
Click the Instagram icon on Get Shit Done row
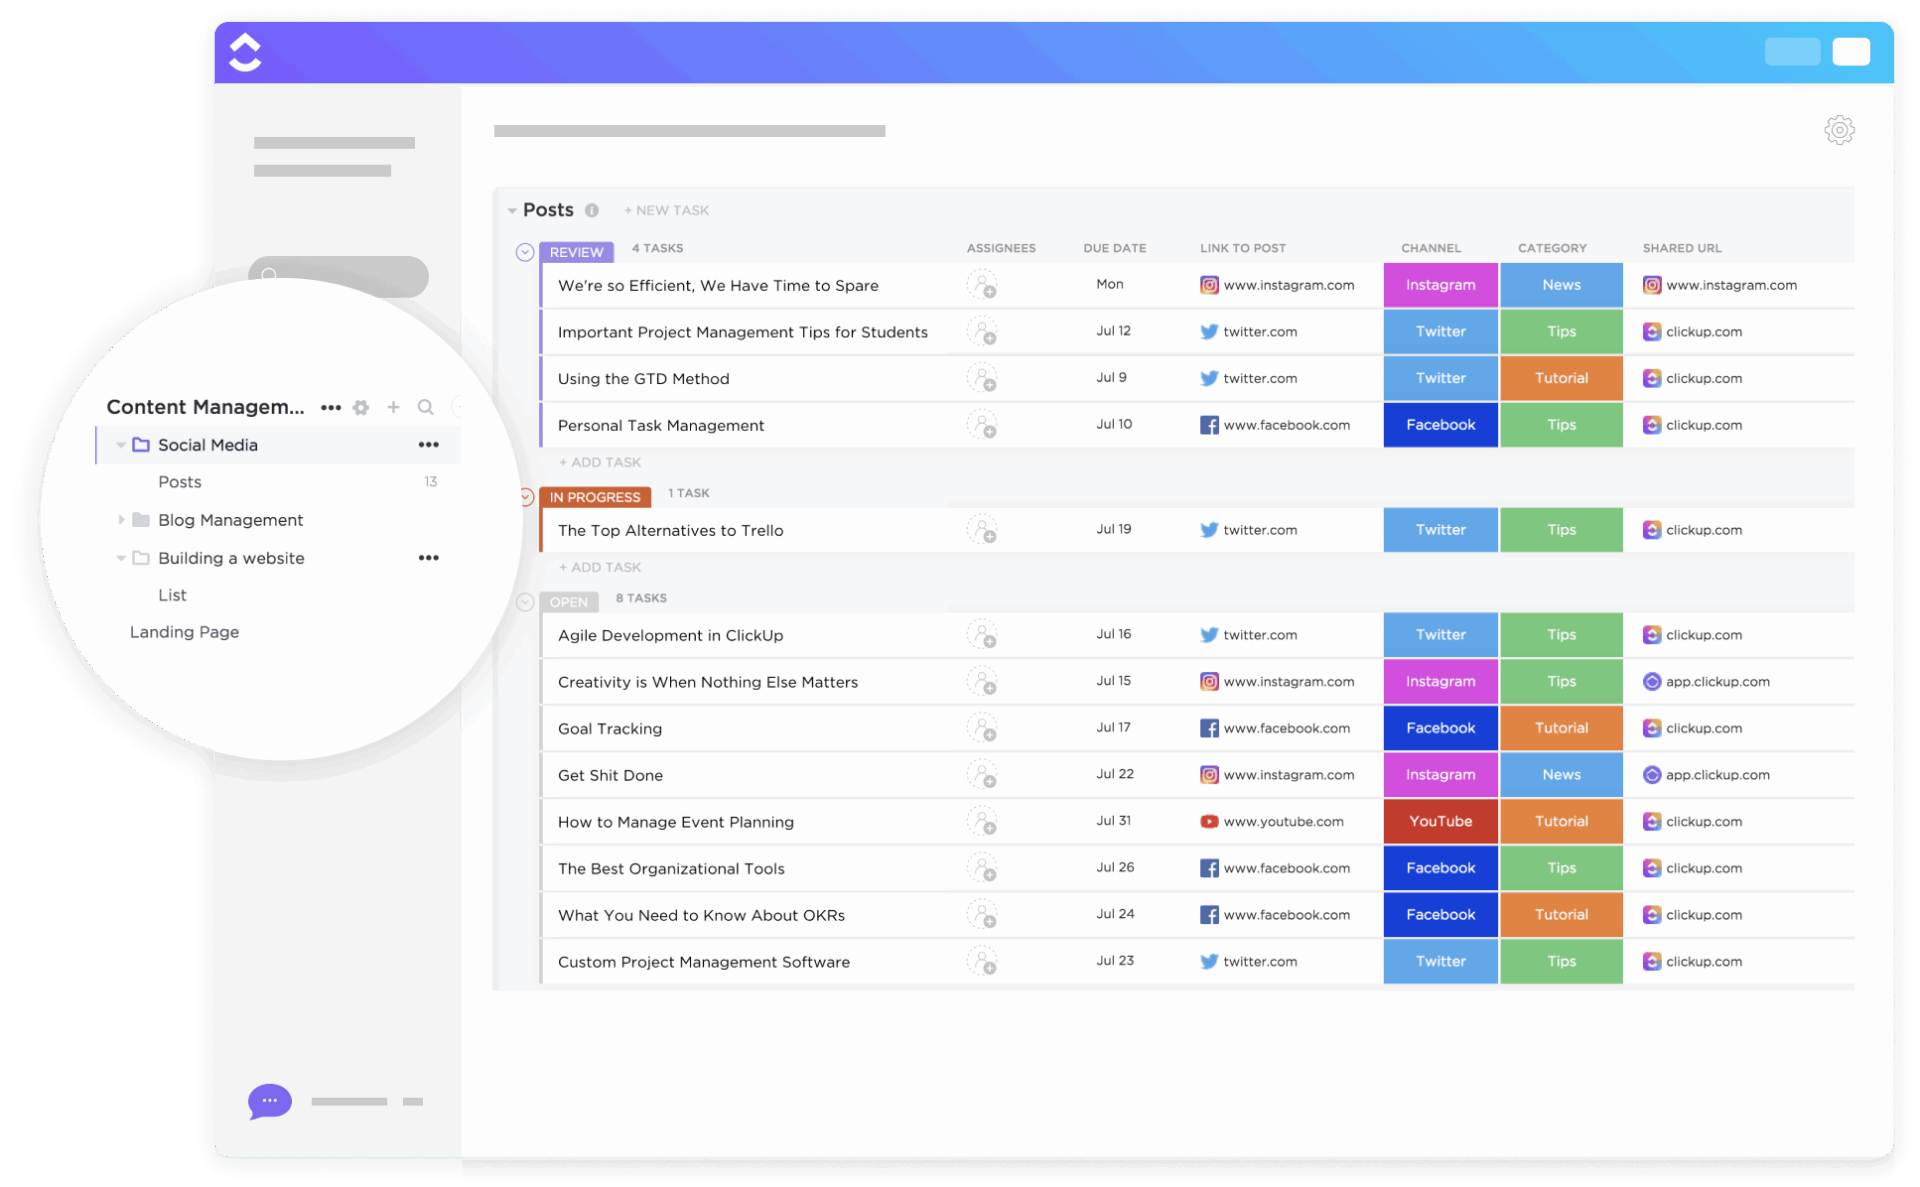pyautogui.click(x=1209, y=774)
